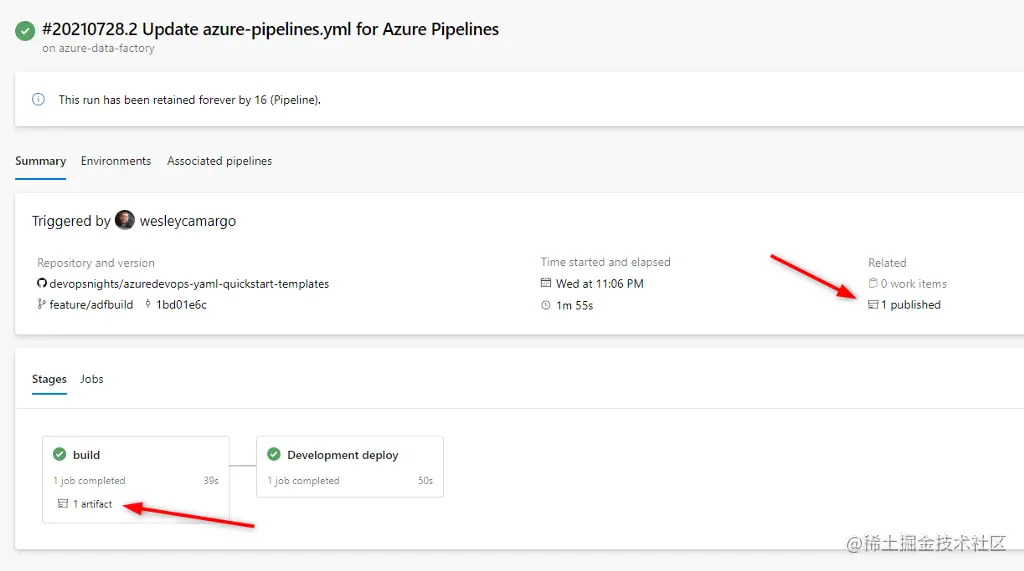Click the GitHub repository icon
1024x571 pixels.
coord(42,284)
